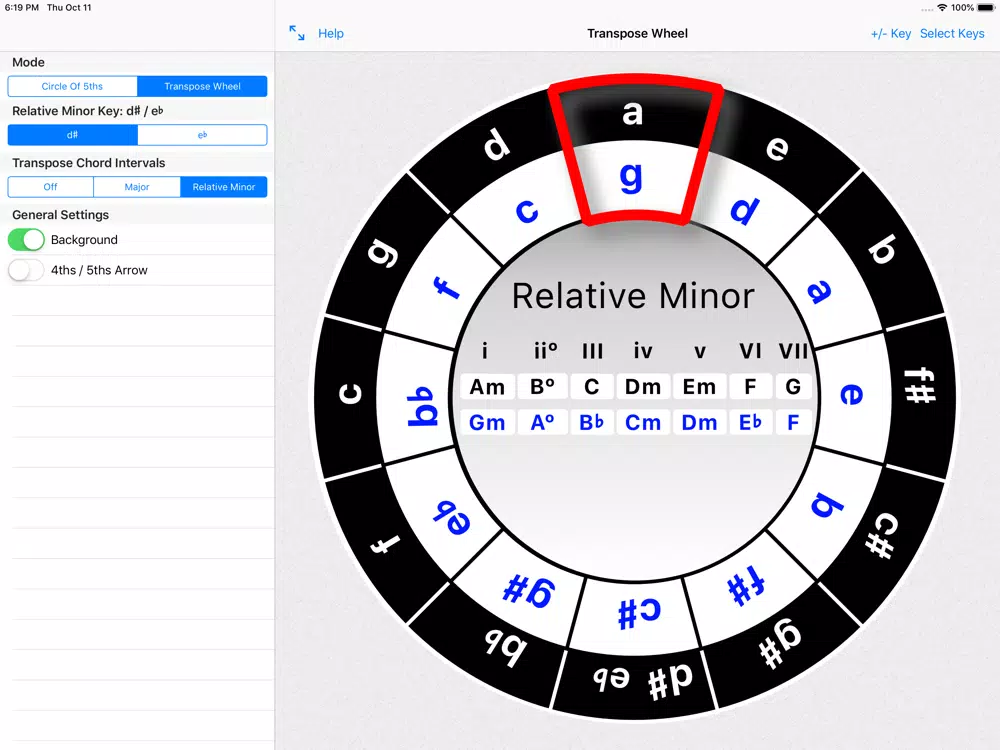Choose eb as relative minor key
Image resolution: width=1000 pixels, height=750 pixels.
pos(202,135)
